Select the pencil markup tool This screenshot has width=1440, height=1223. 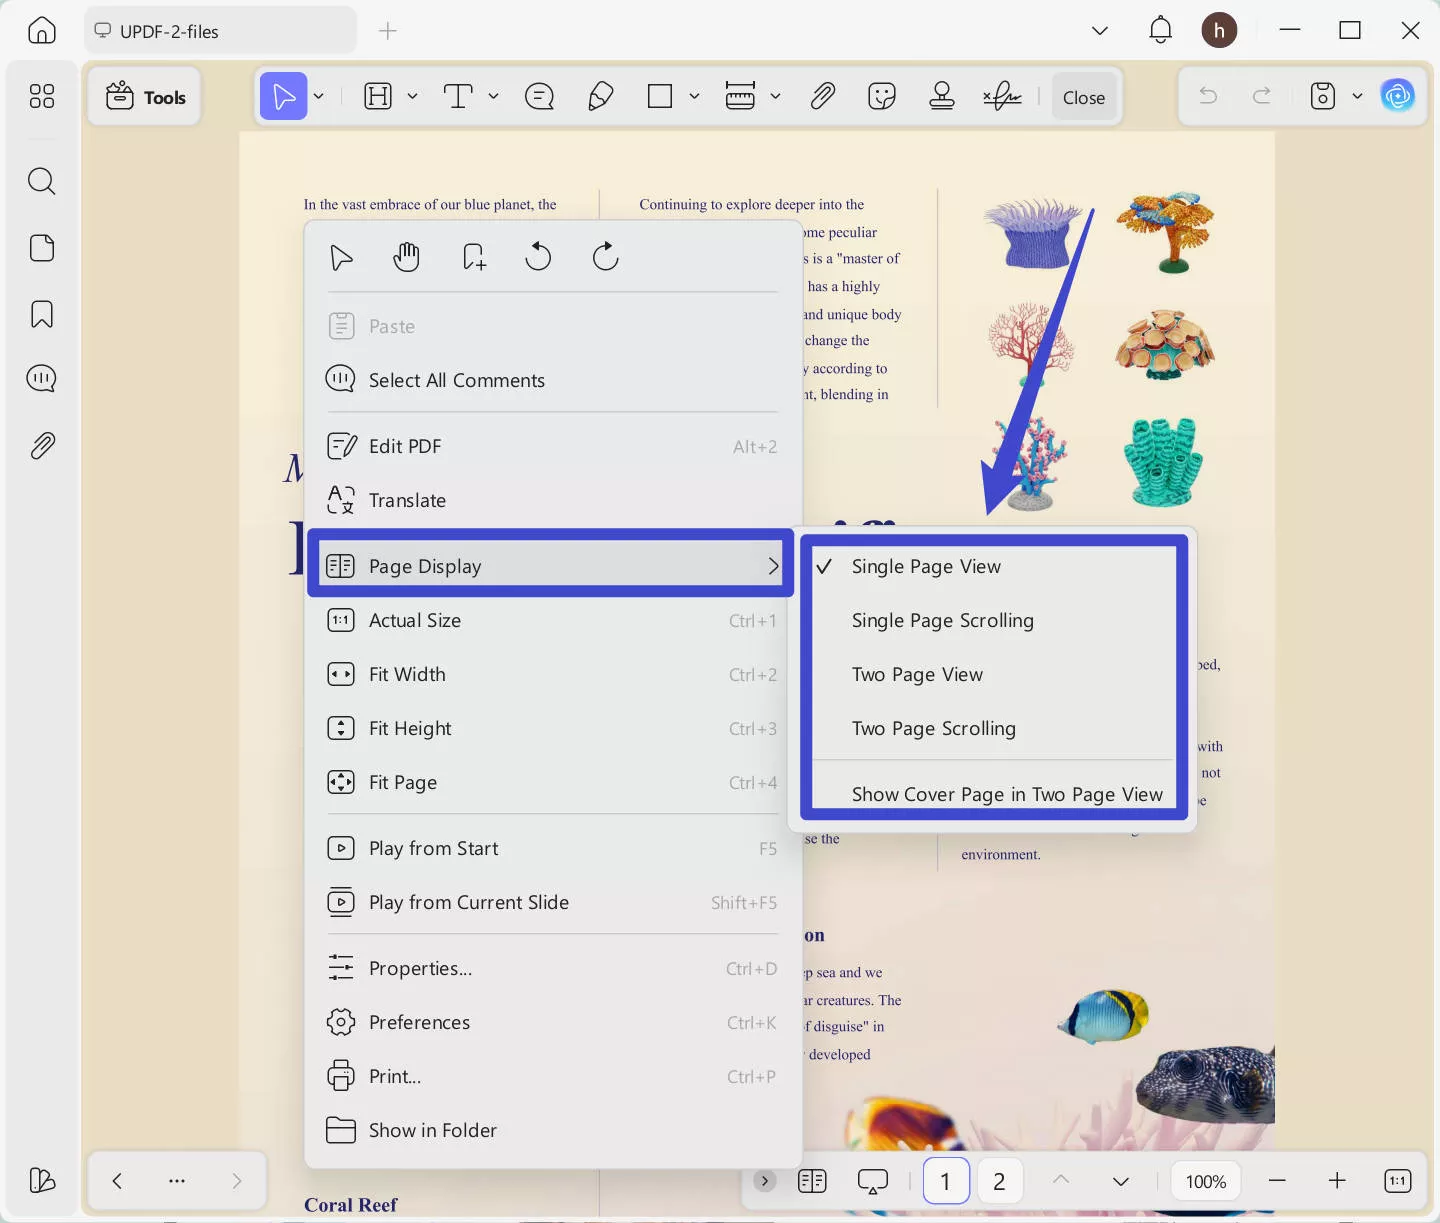click(600, 97)
